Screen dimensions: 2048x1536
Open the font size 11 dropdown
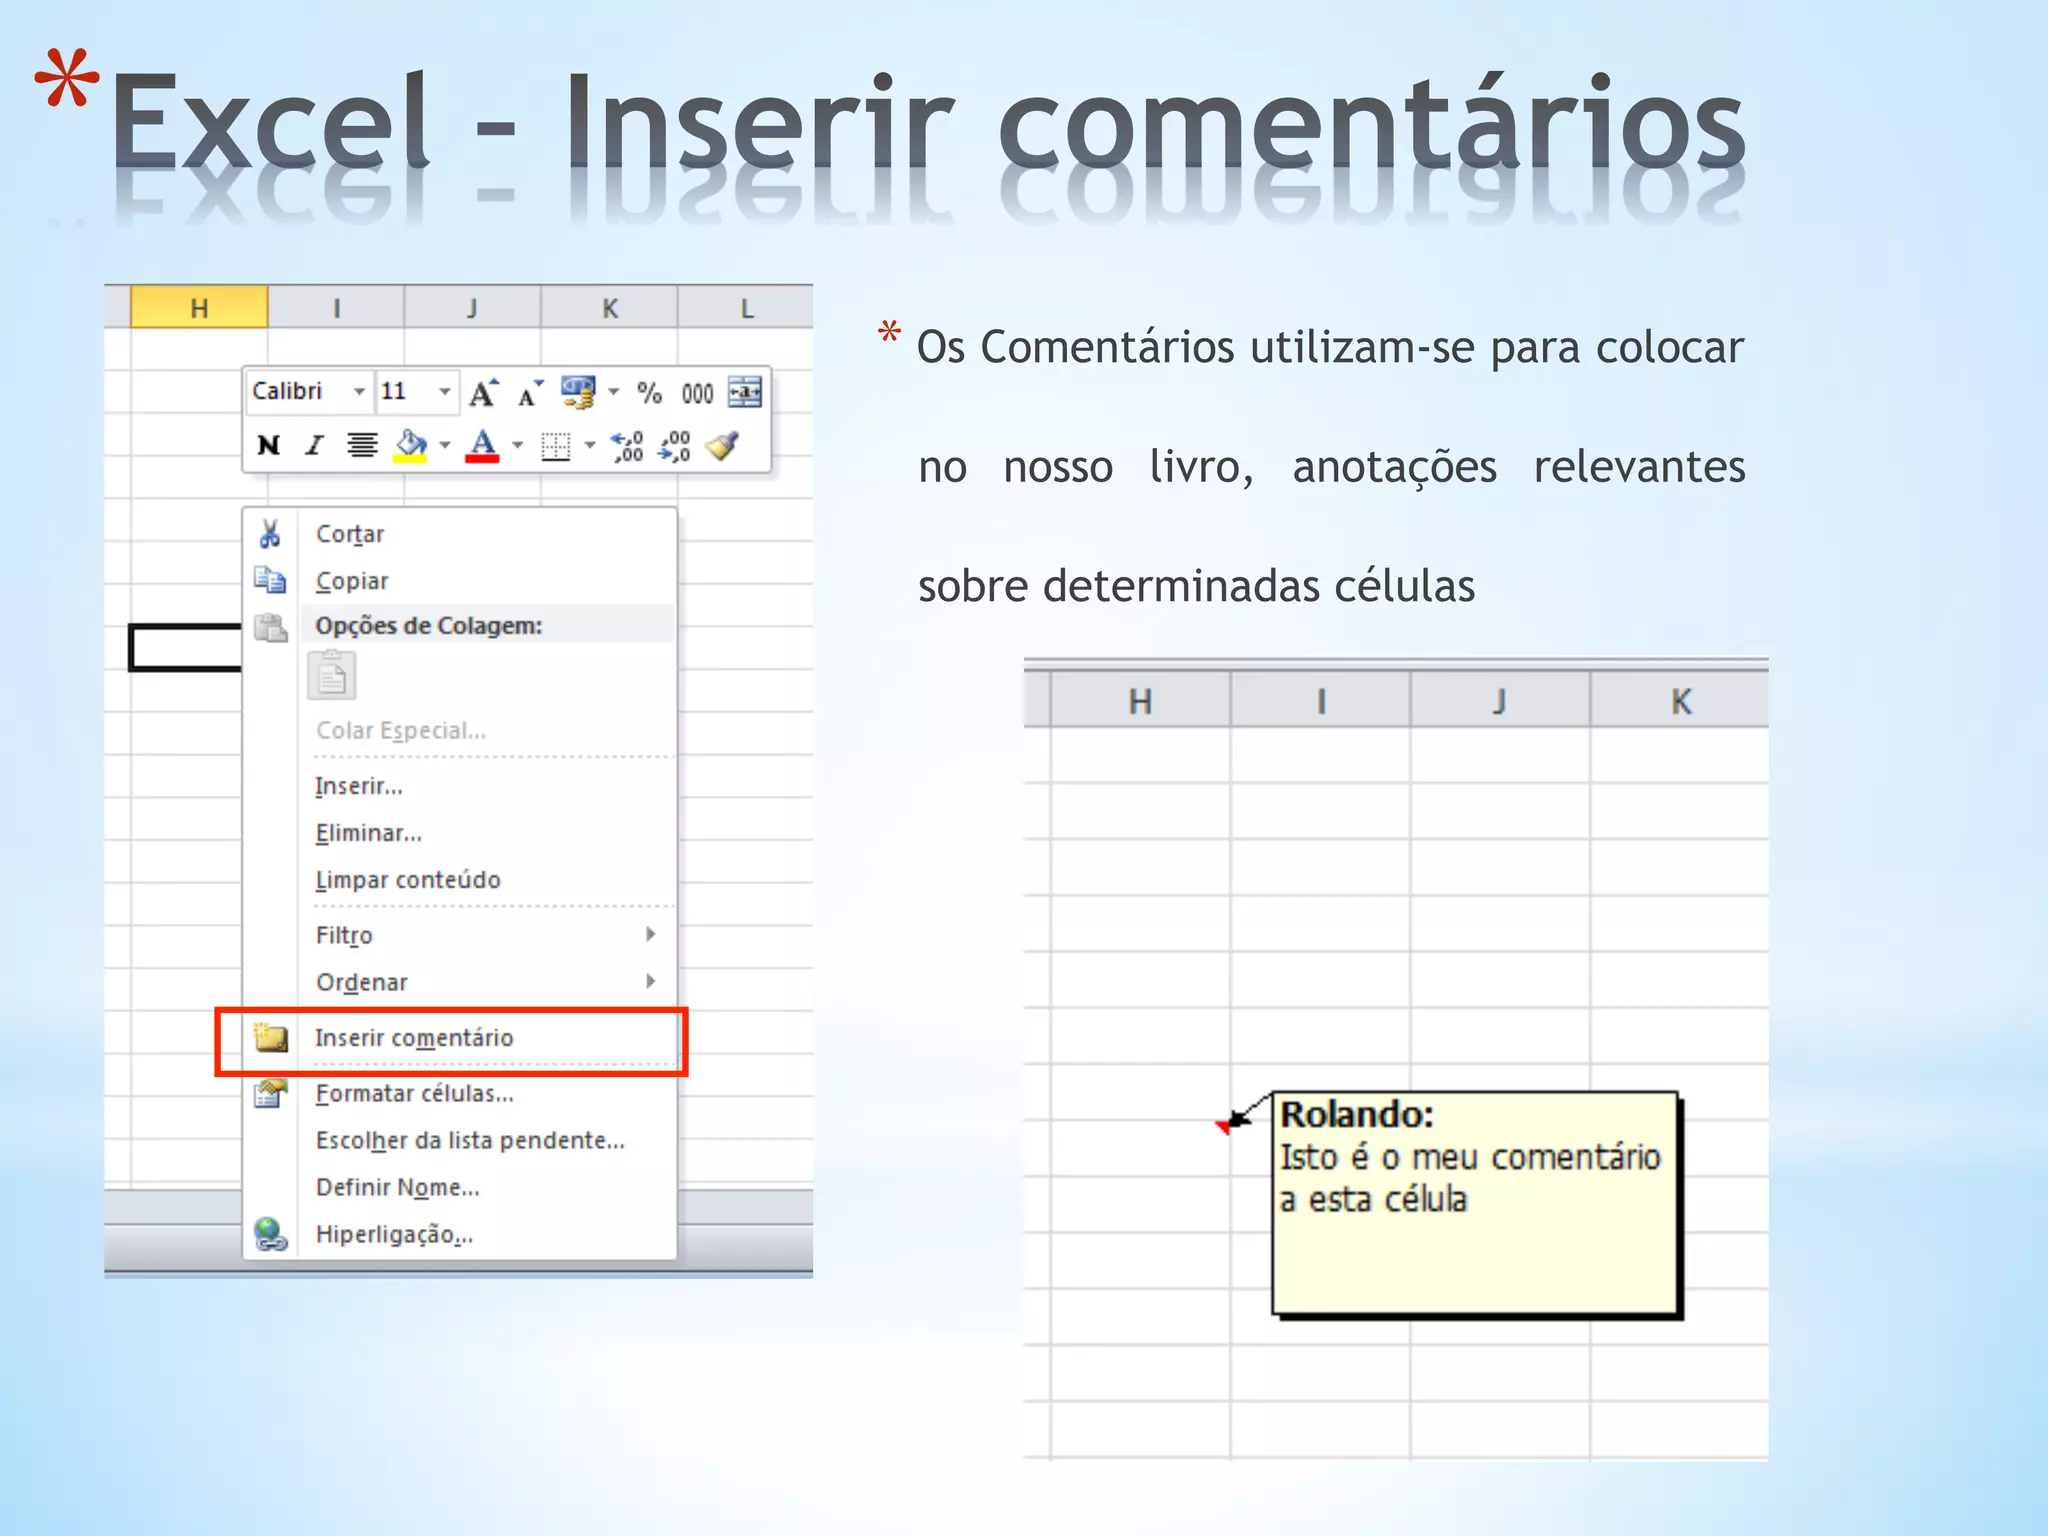click(x=445, y=392)
